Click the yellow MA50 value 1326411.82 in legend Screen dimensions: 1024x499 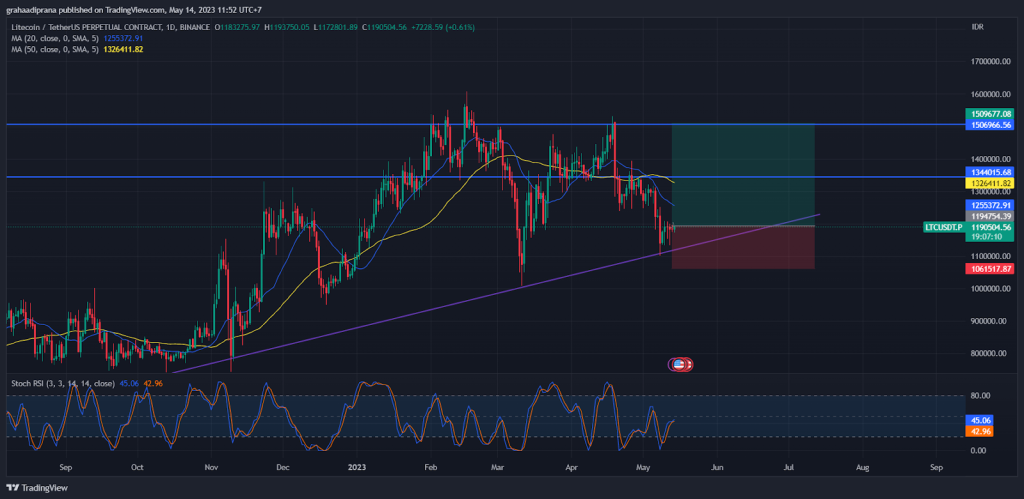122,49
